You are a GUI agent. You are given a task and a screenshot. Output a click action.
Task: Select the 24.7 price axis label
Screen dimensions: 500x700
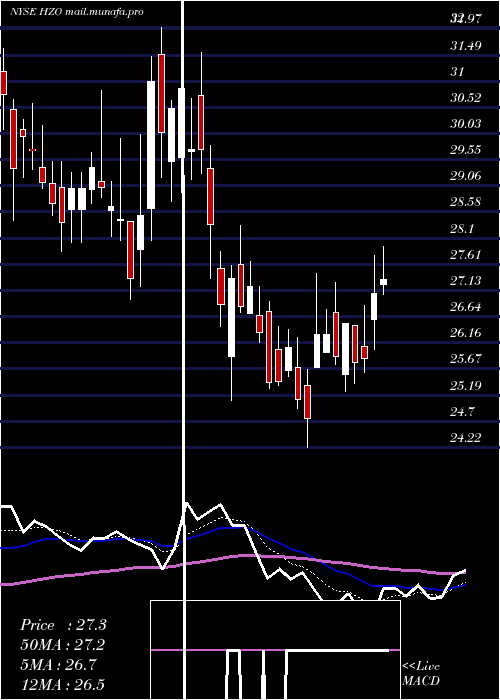(x=462, y=411)
